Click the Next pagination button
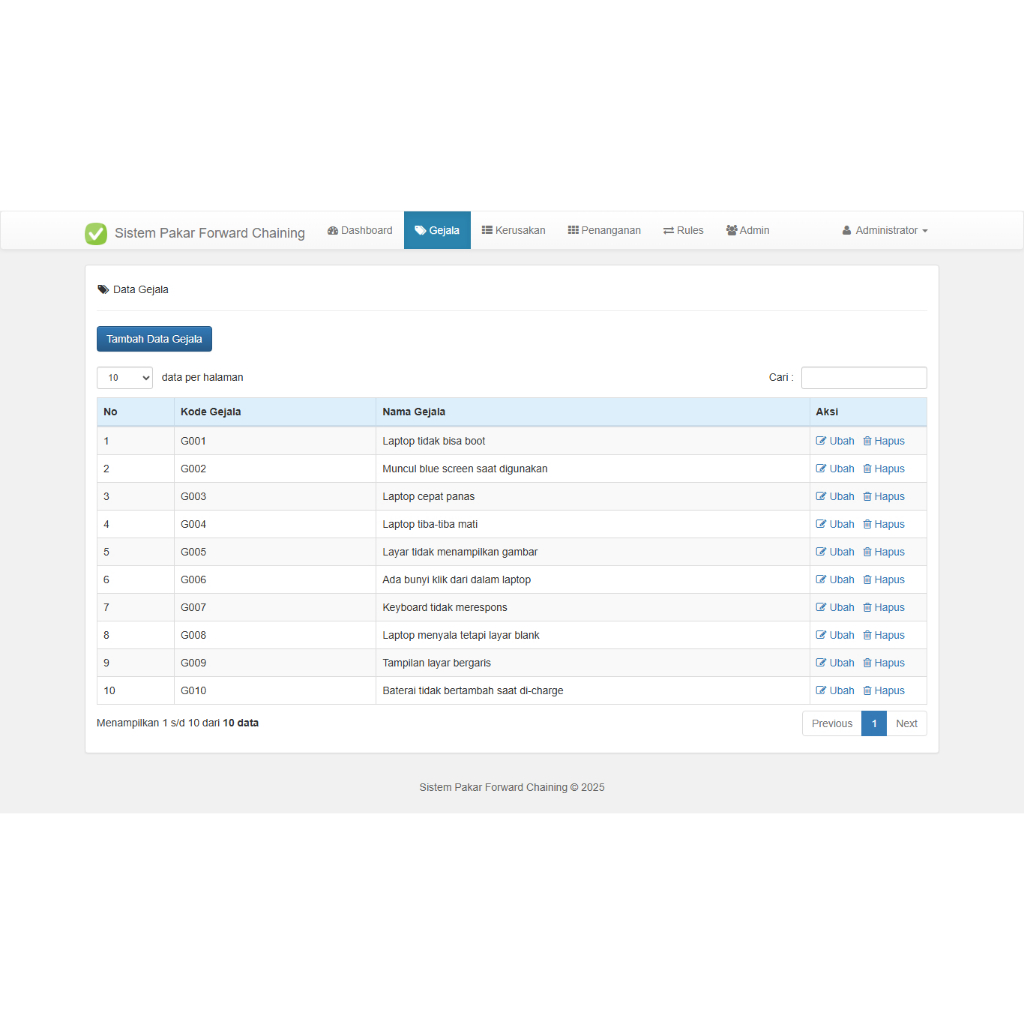The height and width of the screenshot is (1024, 1024). [906, 724]
